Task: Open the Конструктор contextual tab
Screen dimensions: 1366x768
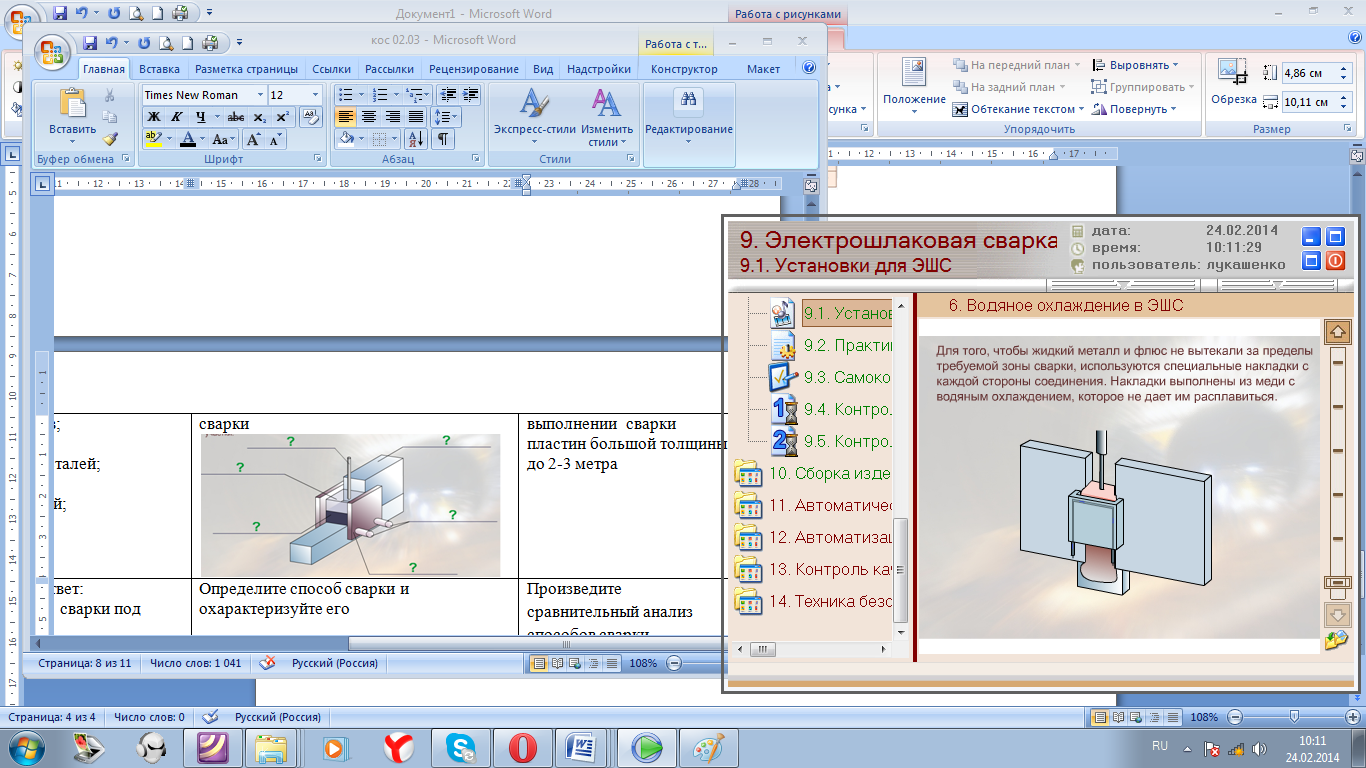Action: 684,69
